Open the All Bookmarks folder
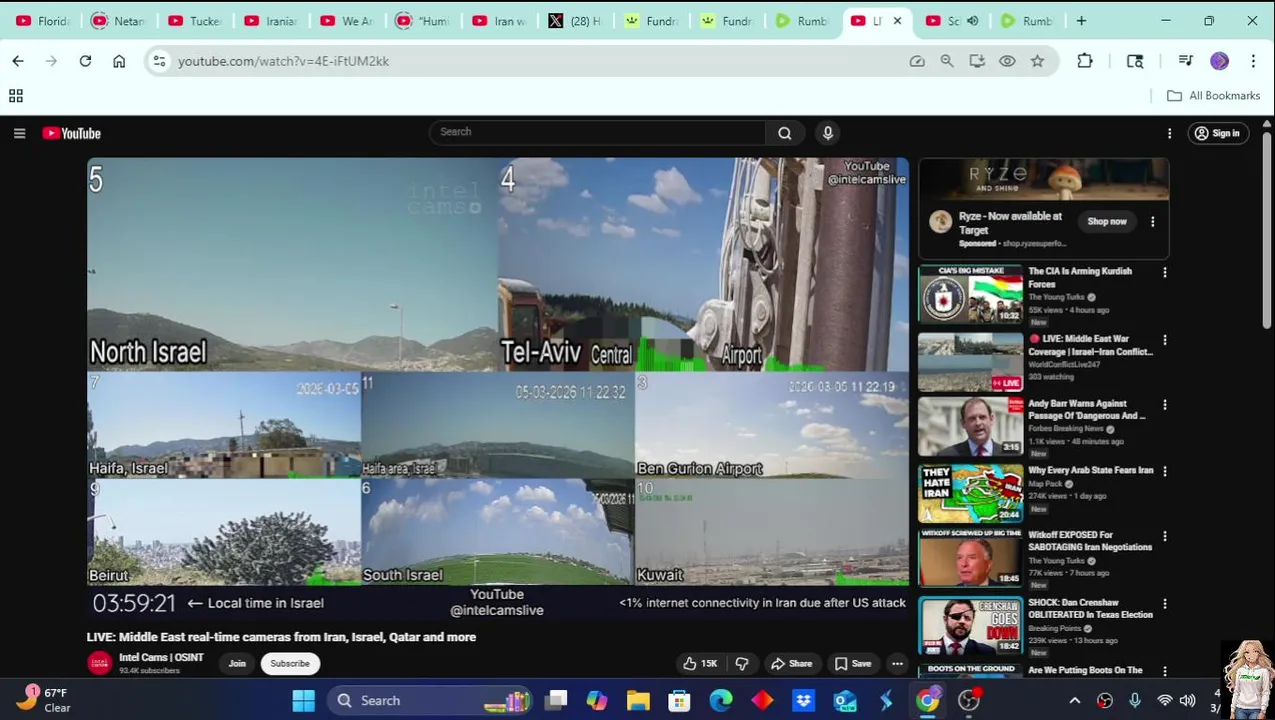 (x=1213, y=96)
